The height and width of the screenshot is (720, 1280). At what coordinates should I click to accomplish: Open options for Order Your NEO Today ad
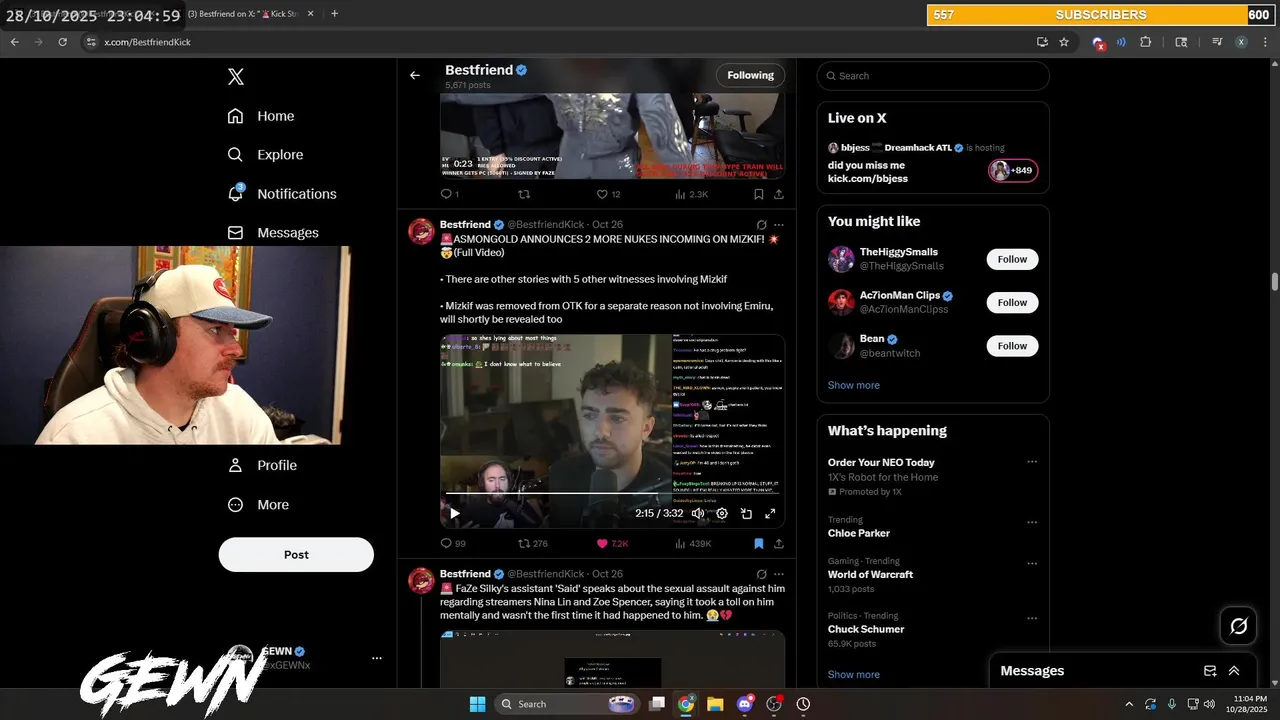(x=1032, y=462)
